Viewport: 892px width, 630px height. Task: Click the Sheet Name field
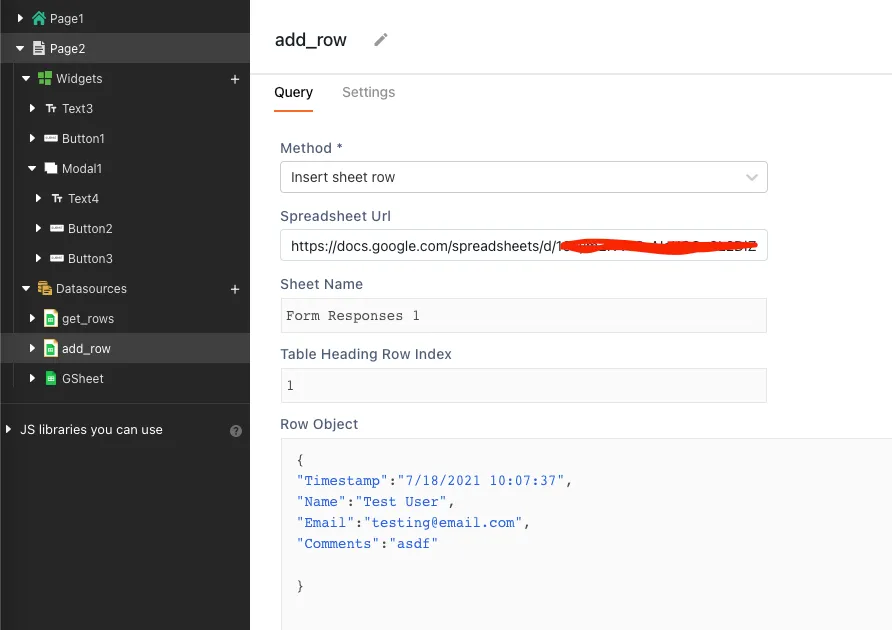[524, 315]
